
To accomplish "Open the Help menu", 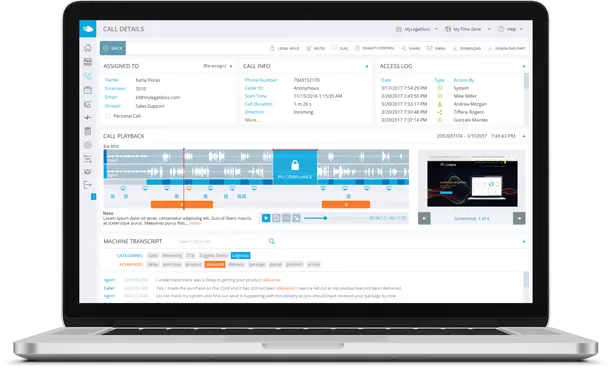I will tap(510, 29).
